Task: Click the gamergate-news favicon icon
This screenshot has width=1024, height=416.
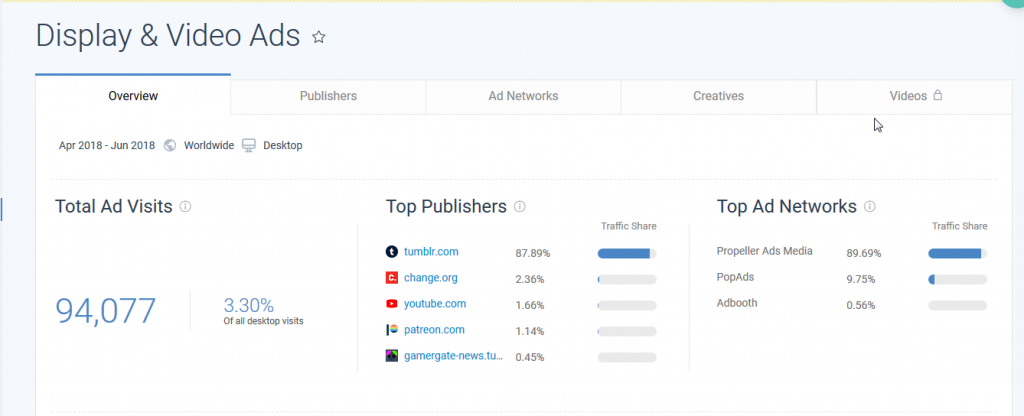Action: (x=392, y=356)
